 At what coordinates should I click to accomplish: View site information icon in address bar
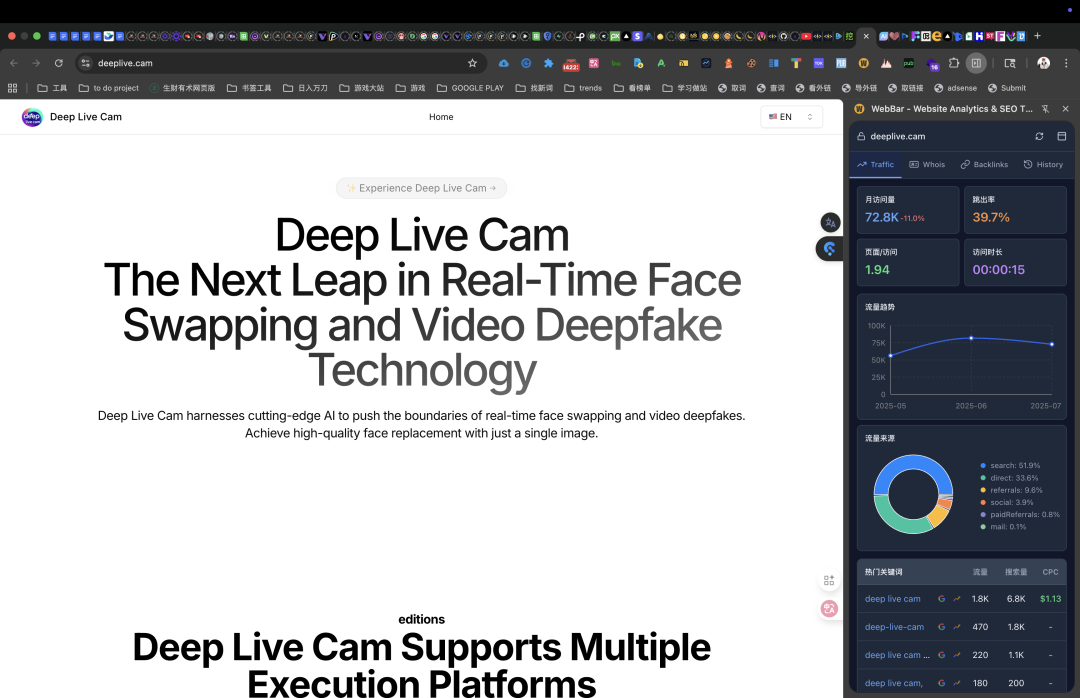(85, 63)
